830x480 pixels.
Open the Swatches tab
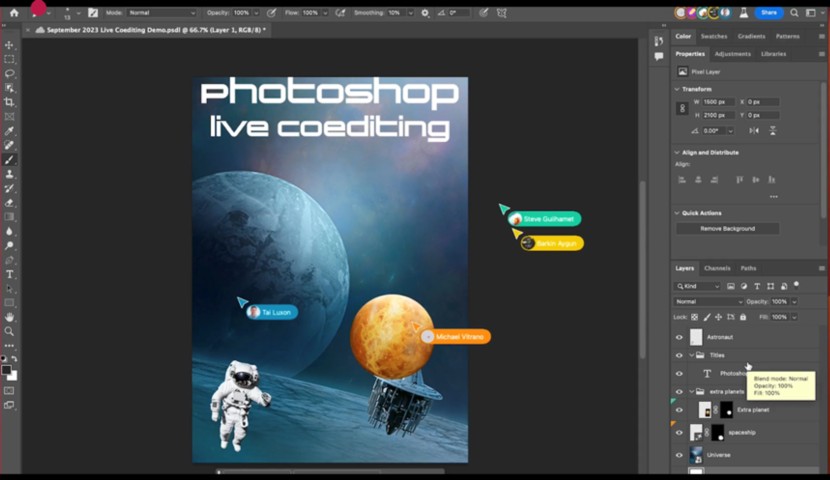(x=714, y=36)
